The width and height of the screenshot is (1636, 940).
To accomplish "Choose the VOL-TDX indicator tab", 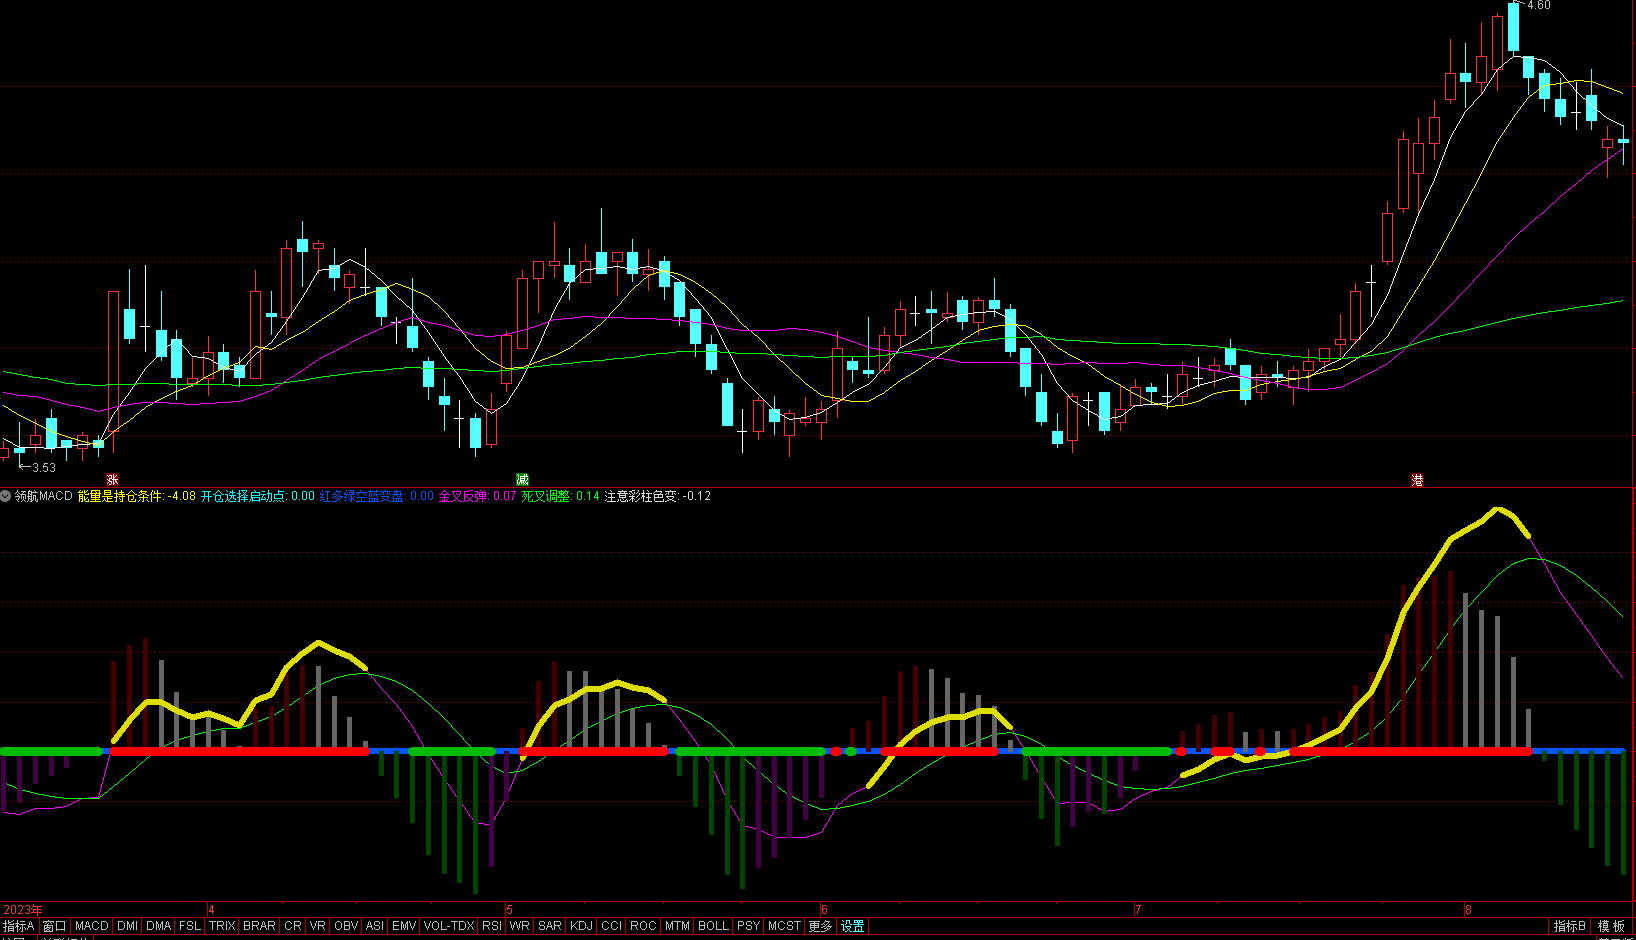I will pos(449,926).
